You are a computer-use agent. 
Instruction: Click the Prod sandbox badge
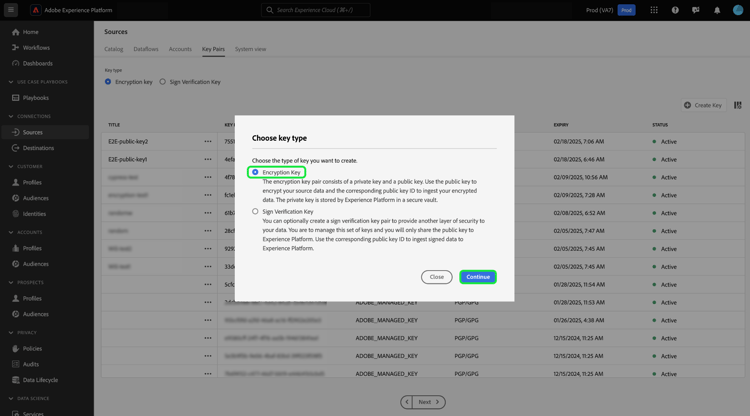coord(626,10)
